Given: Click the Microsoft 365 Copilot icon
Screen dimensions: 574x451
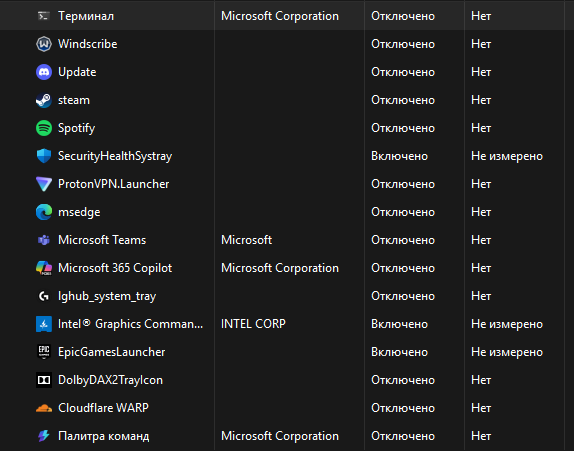Looking at the screenshot, I should (44, 268).
